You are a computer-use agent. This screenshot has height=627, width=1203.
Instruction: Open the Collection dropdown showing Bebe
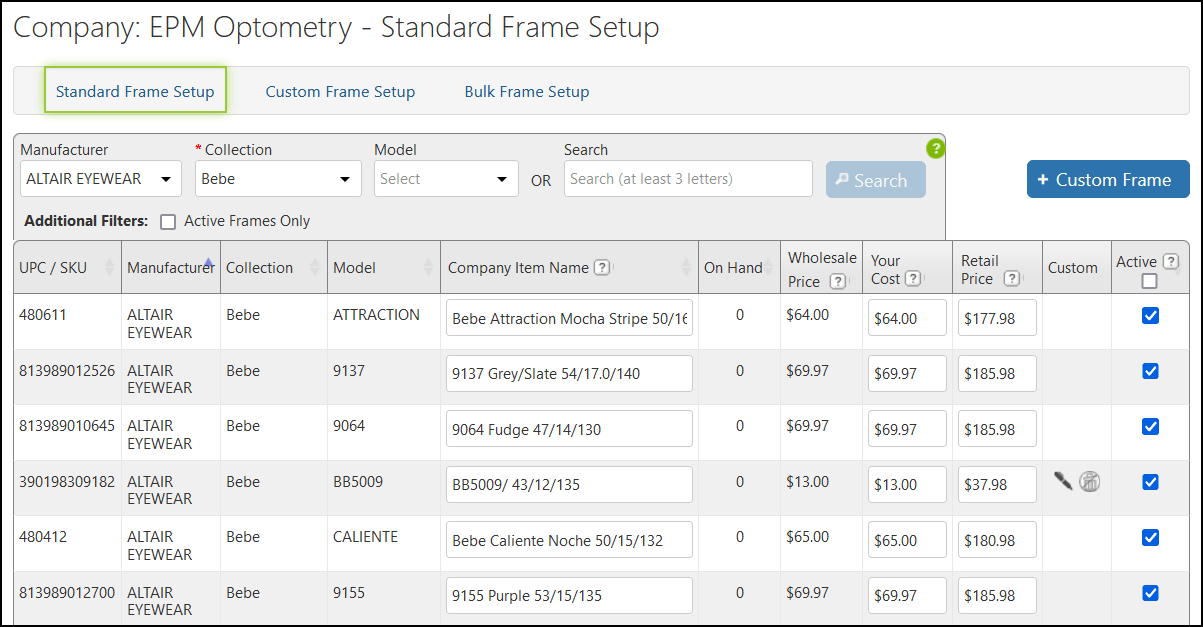click(x=278, y=178)
